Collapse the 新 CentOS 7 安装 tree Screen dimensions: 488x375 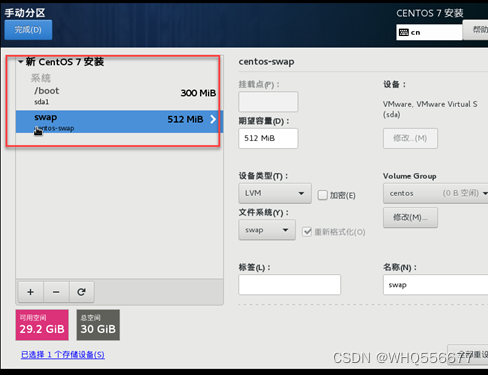pos(21,62)
